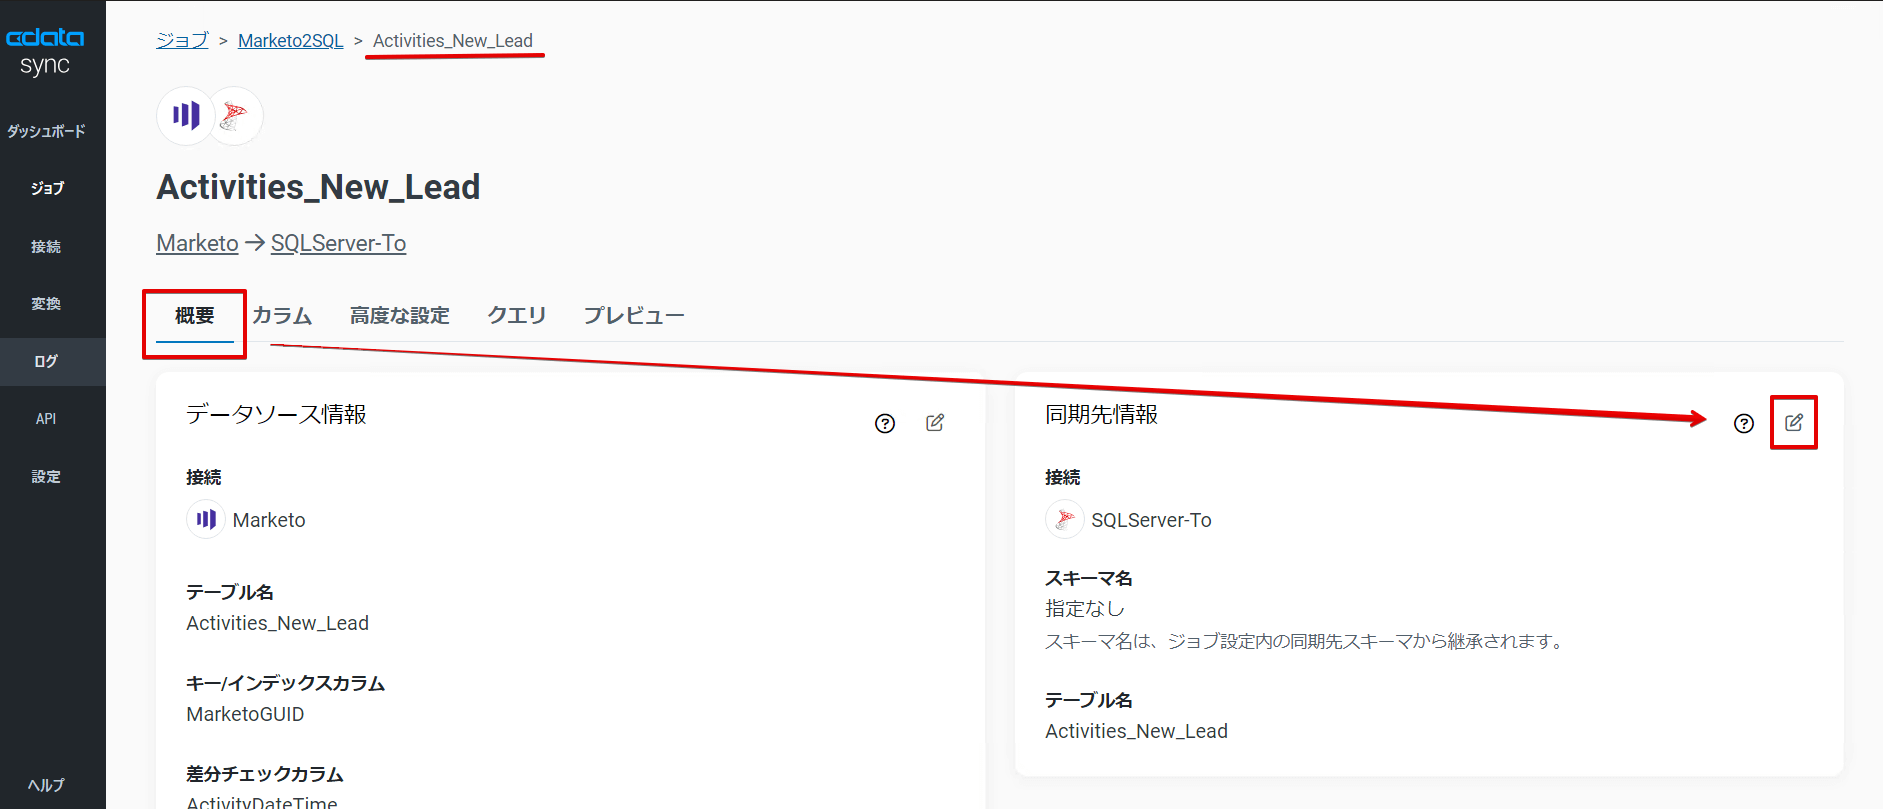Open the SQLServer-To connection link

point(338,243)
